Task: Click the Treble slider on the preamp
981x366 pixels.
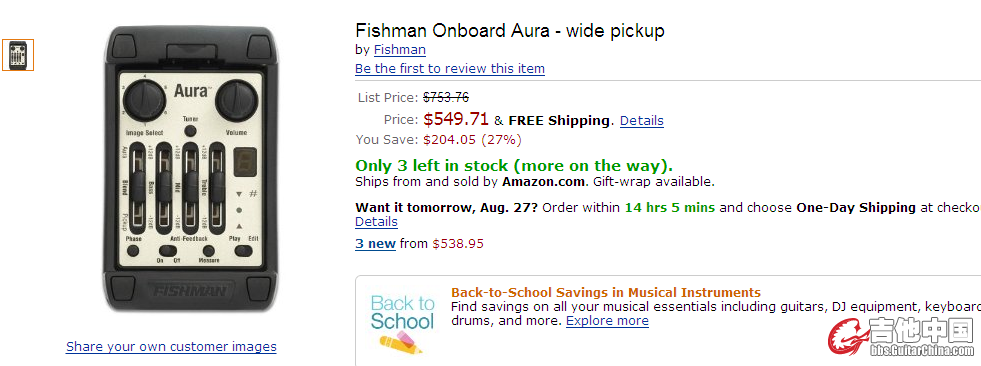Action: click(x=216, y=186)
